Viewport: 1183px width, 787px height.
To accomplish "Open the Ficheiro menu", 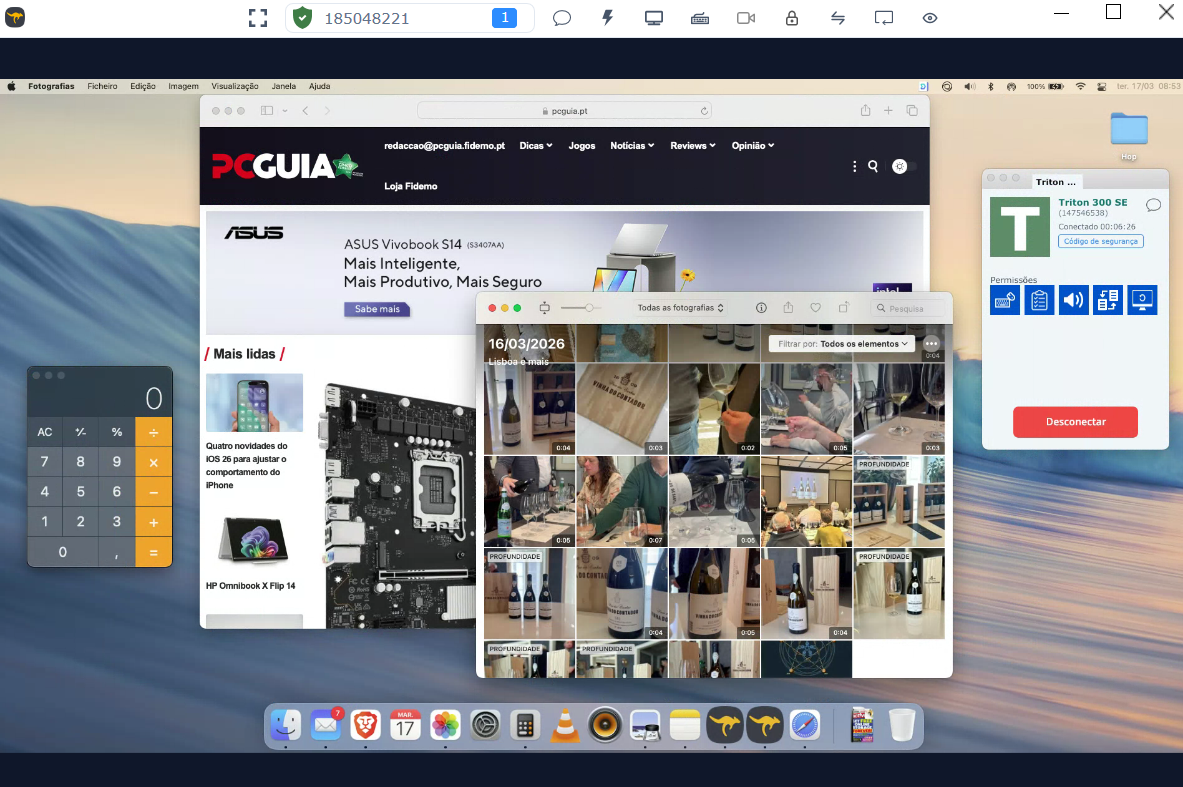I will [102, 86].
